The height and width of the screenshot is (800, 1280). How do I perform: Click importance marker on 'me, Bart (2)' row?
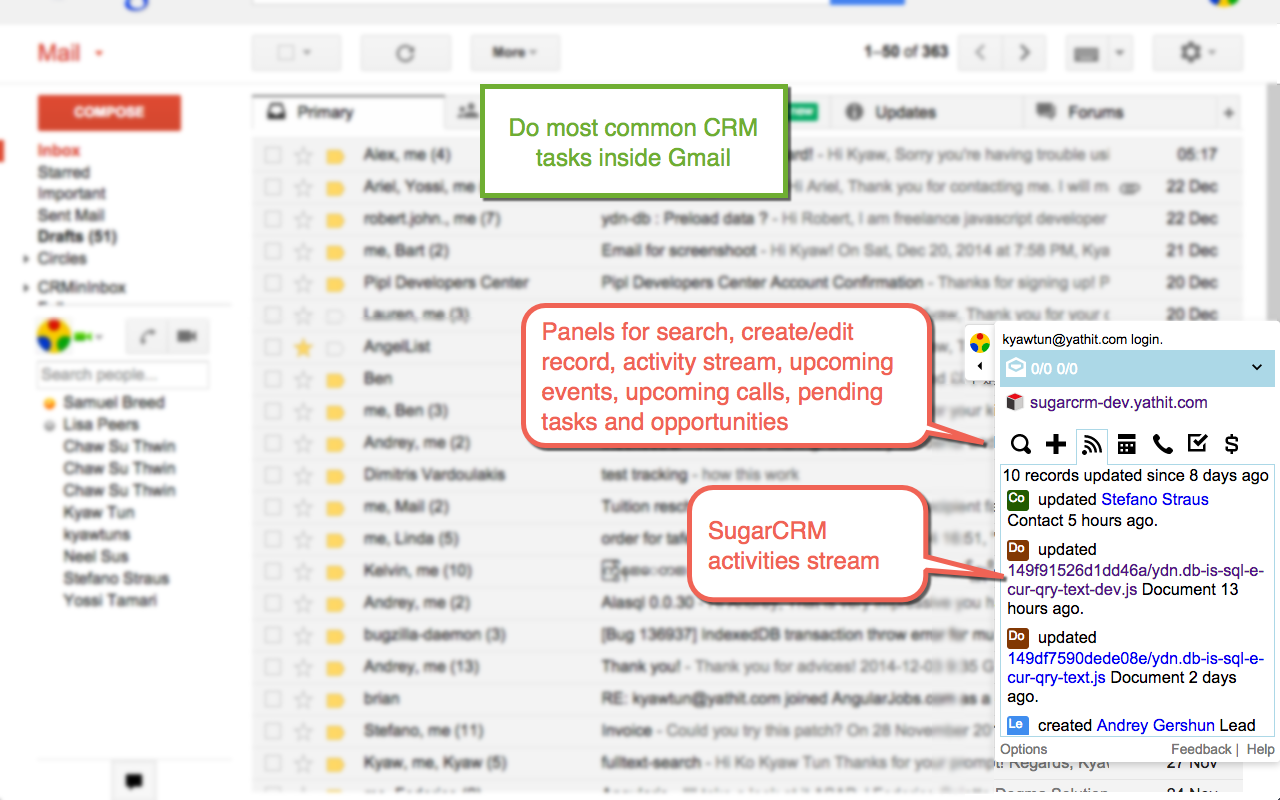(334, 251)
